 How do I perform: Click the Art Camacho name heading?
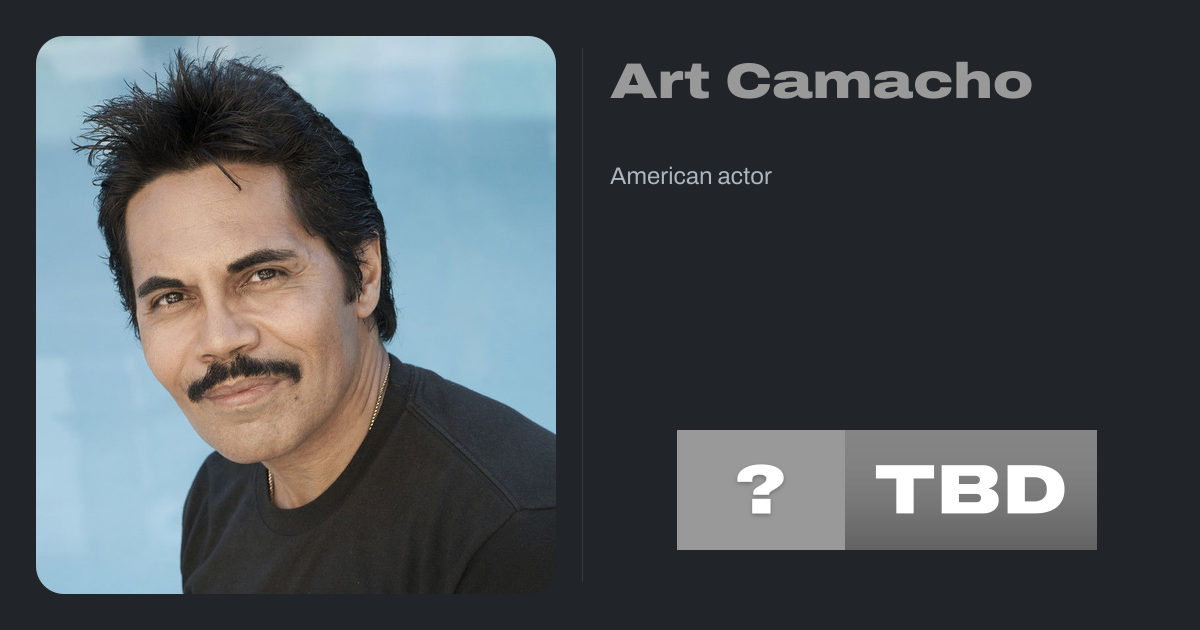point(821,81)
